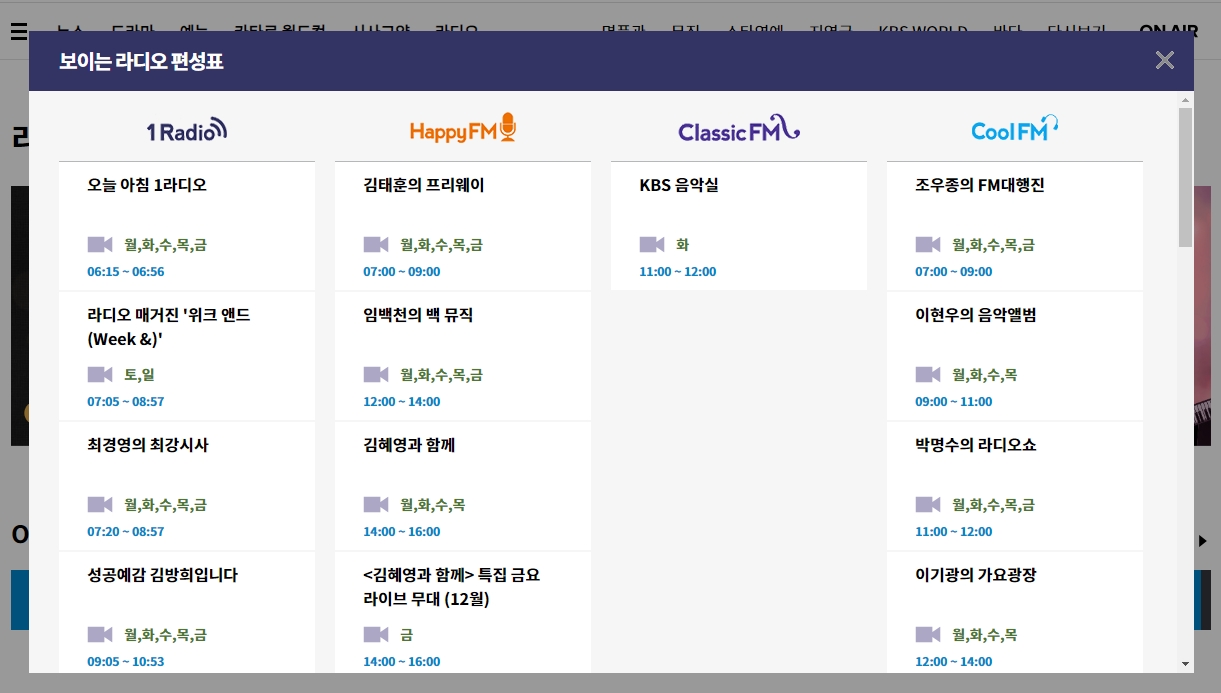Click camera icon for KBS 음악실
This screenshot has width=1221, height=693.
[651, 245]
